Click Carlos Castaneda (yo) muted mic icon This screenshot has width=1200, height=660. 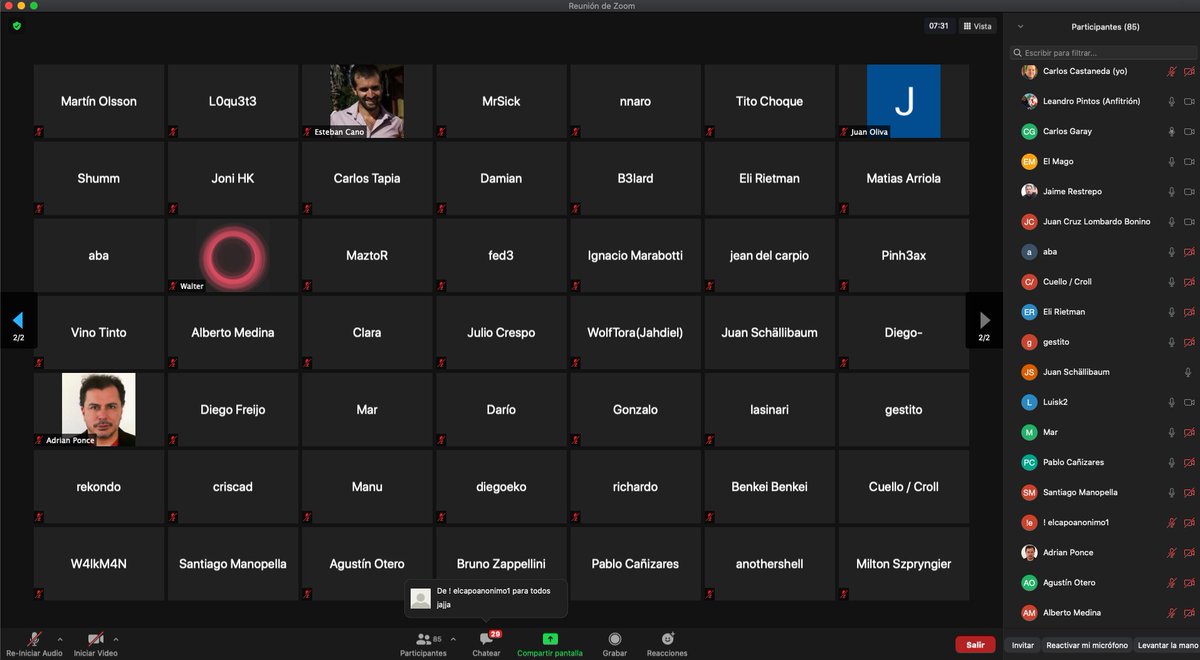[1171, 71]
